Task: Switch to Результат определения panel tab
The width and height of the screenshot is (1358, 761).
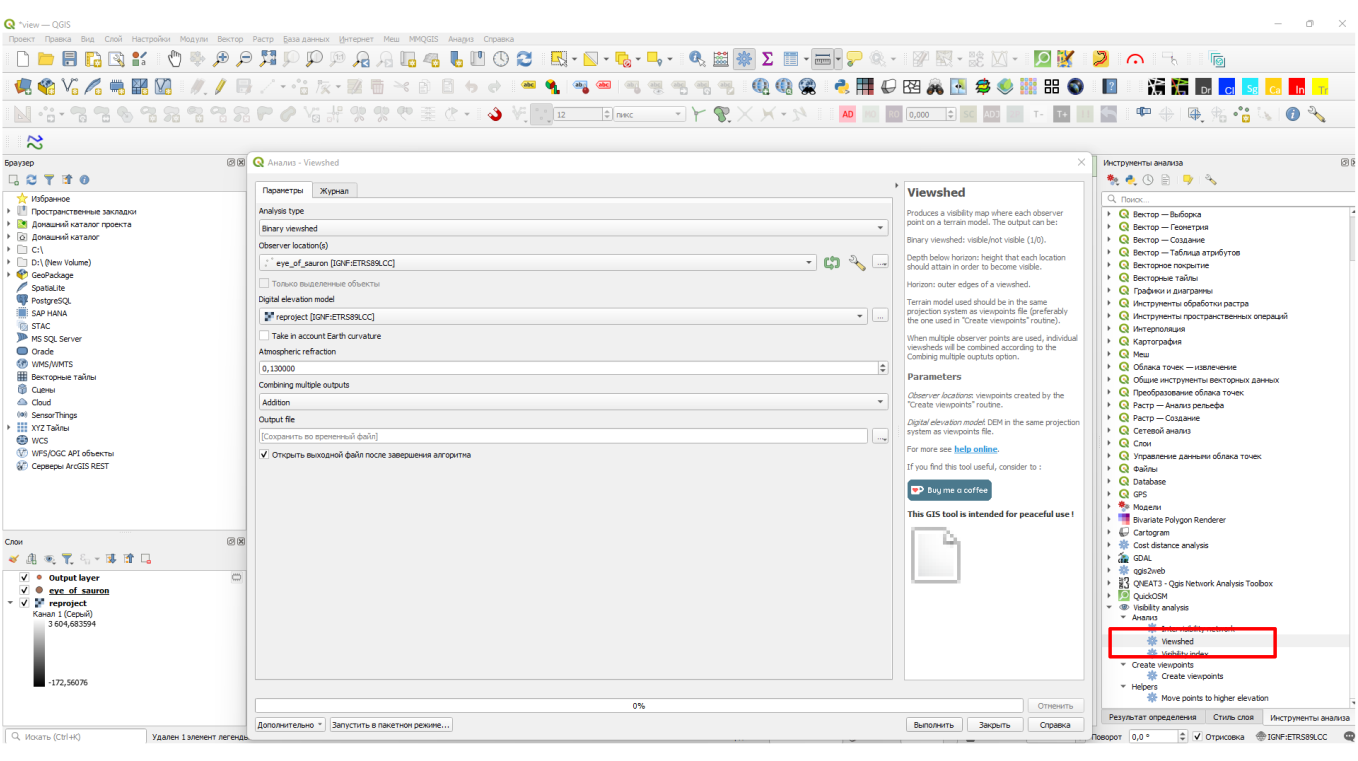Action: pos(1152,717)
